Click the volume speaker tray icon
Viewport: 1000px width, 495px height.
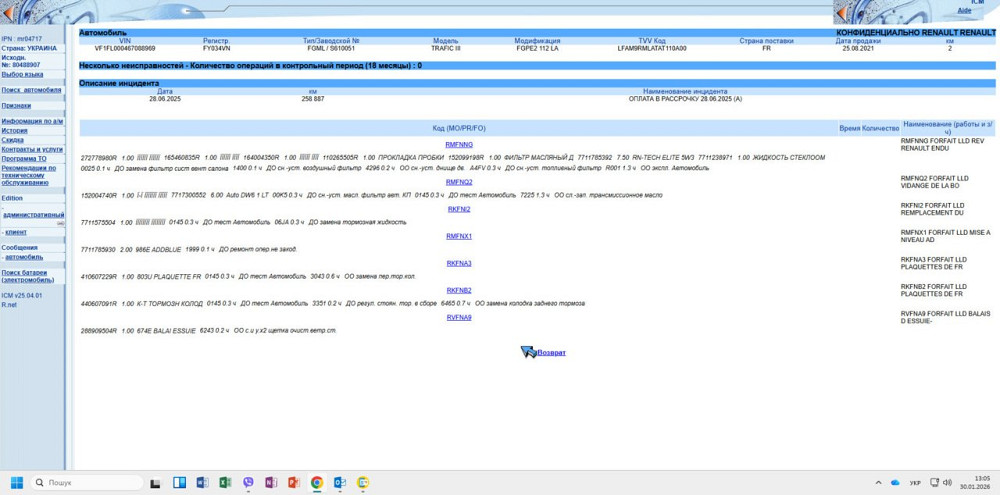click(x=947, y=483)
